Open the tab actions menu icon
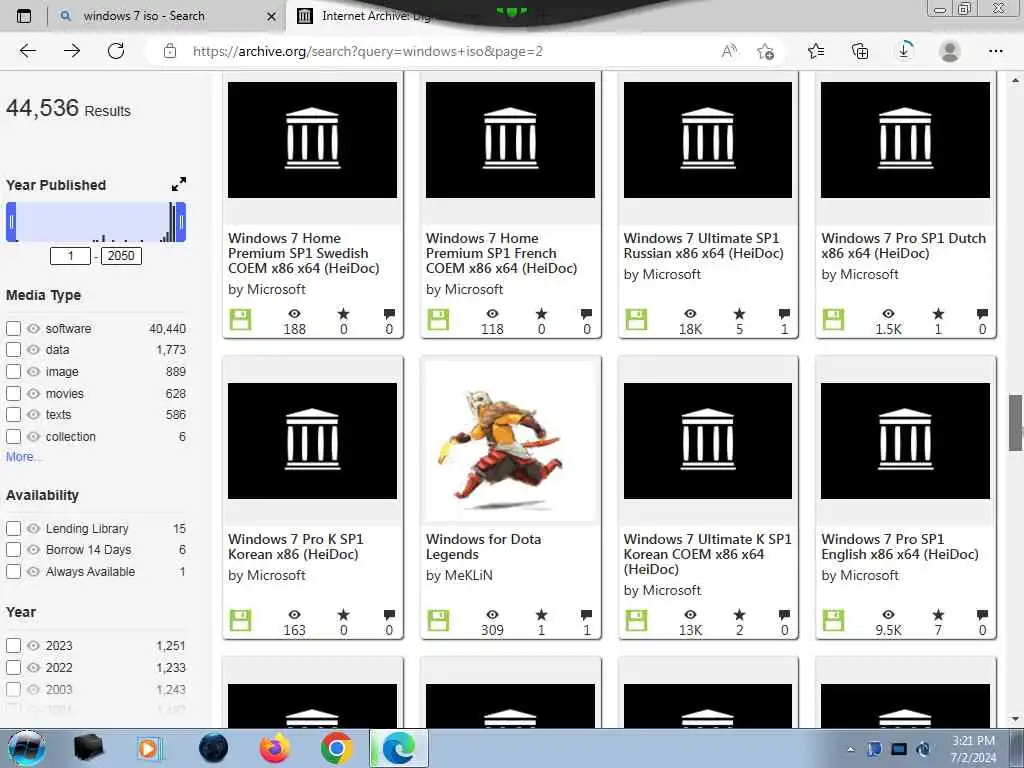 [24, 16]
